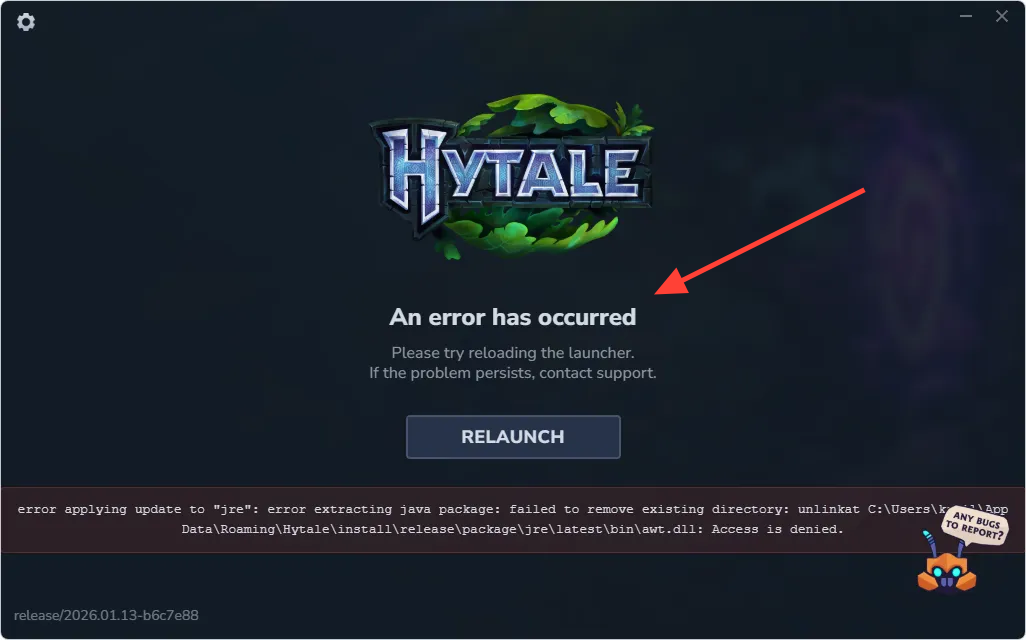The width and height of the screenshot is (1026, 640).
Task: Close the Hytale launcher window
Action: [1002, 16]
